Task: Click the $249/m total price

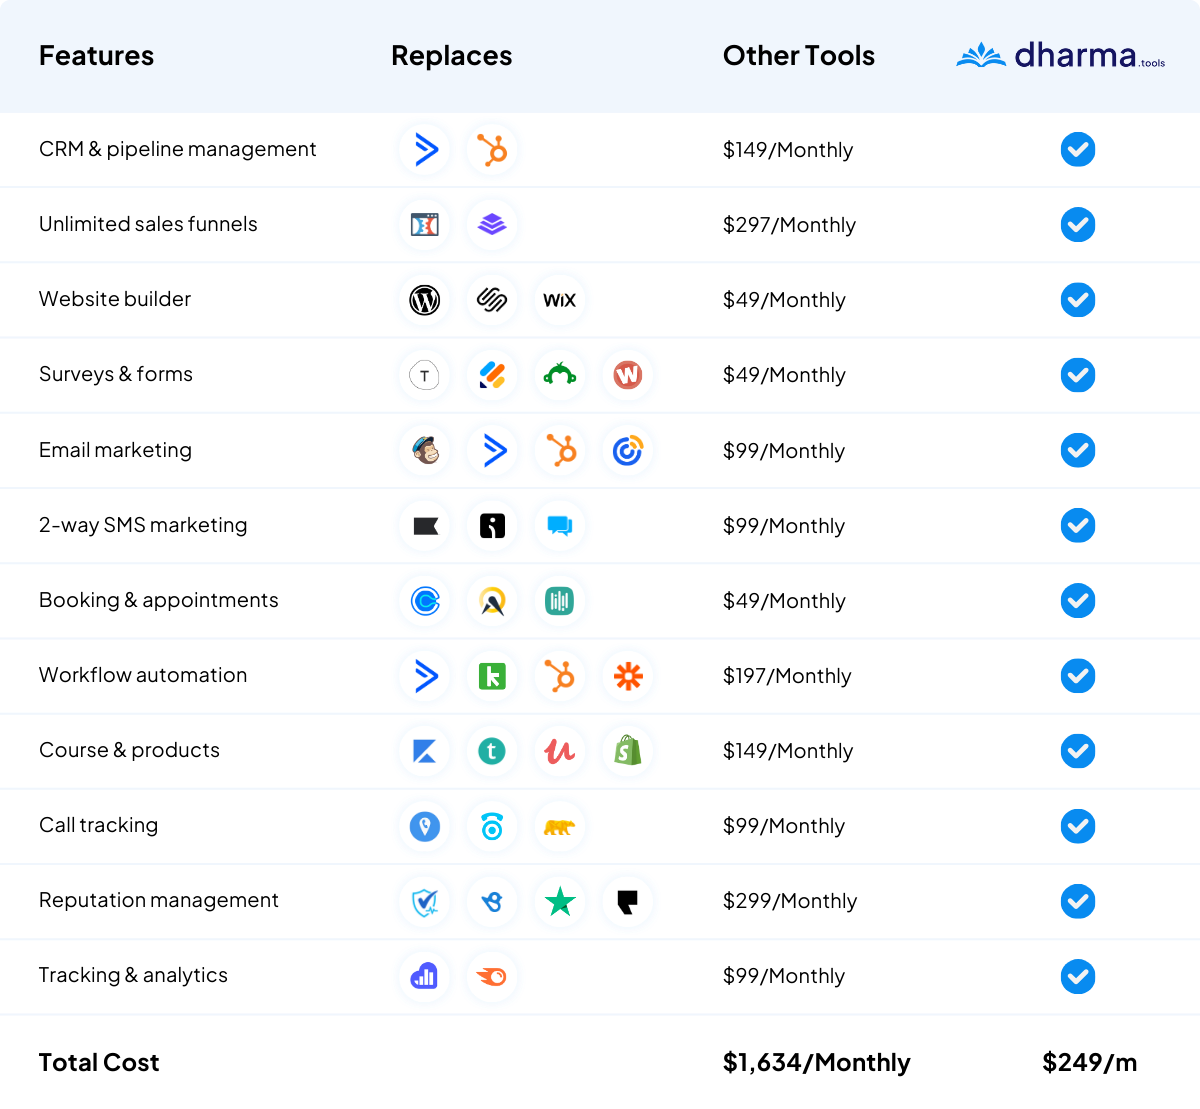Action: [x=1089, y=1062]
